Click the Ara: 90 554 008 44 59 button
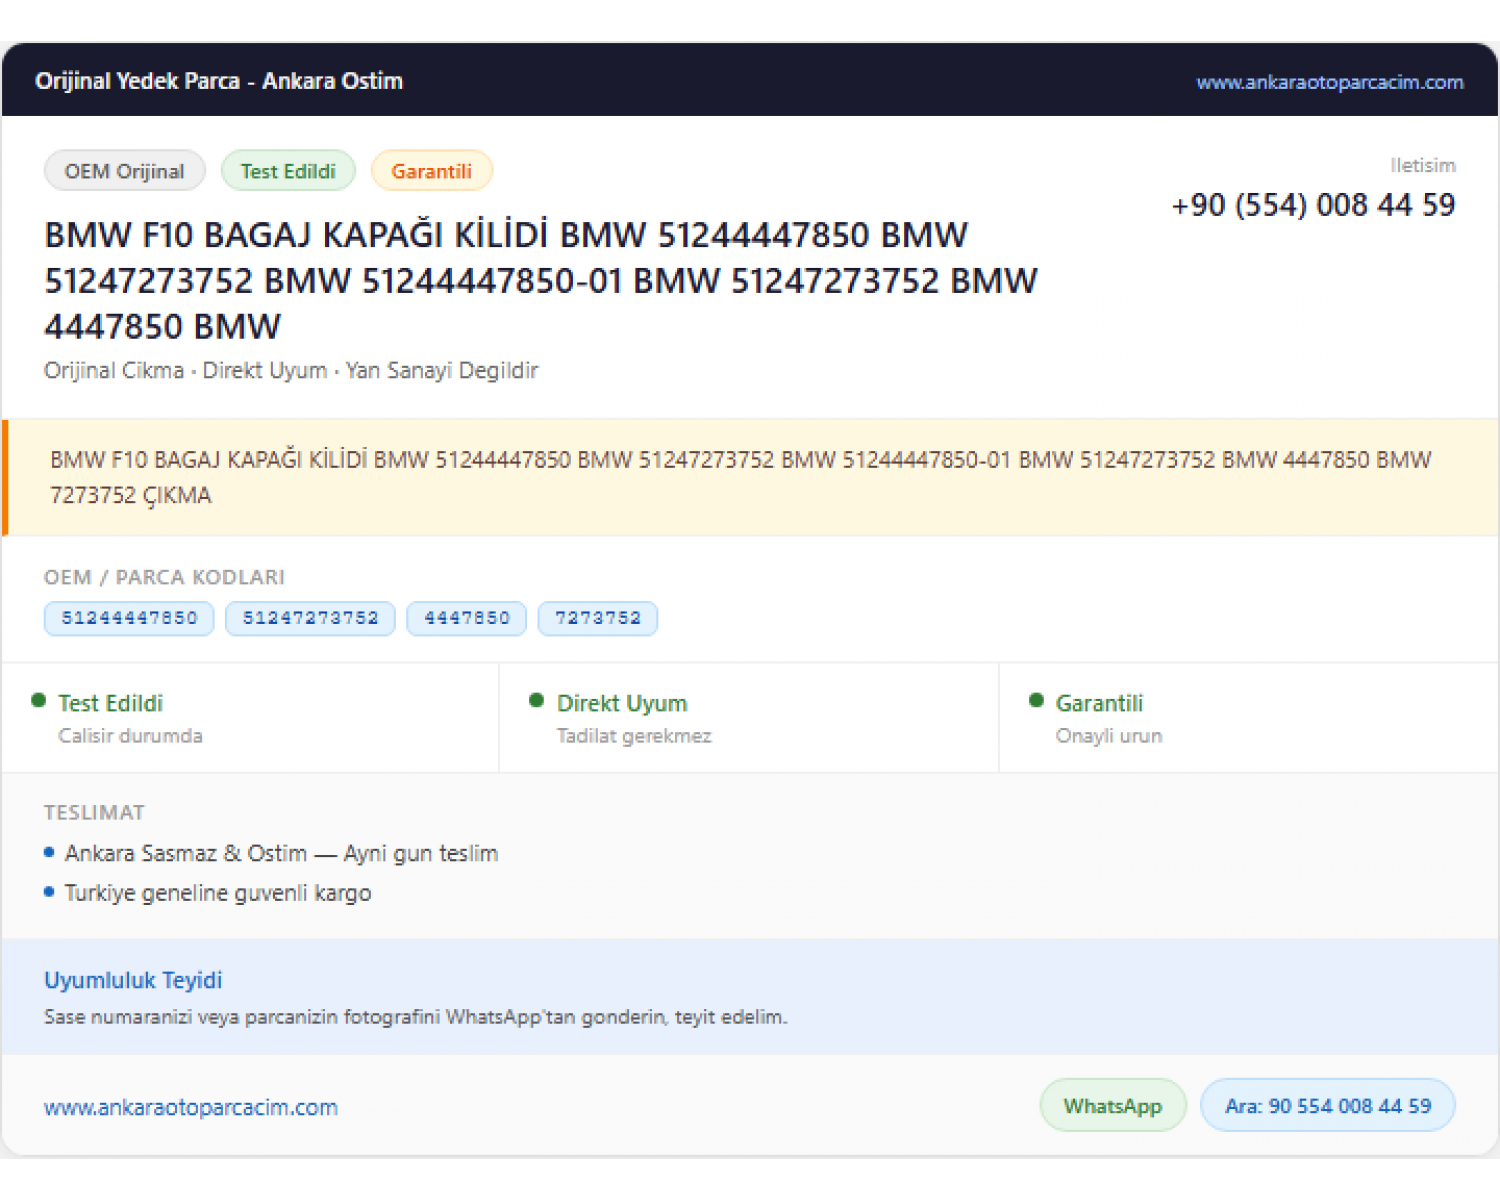 click(x=1328, y=1106)
